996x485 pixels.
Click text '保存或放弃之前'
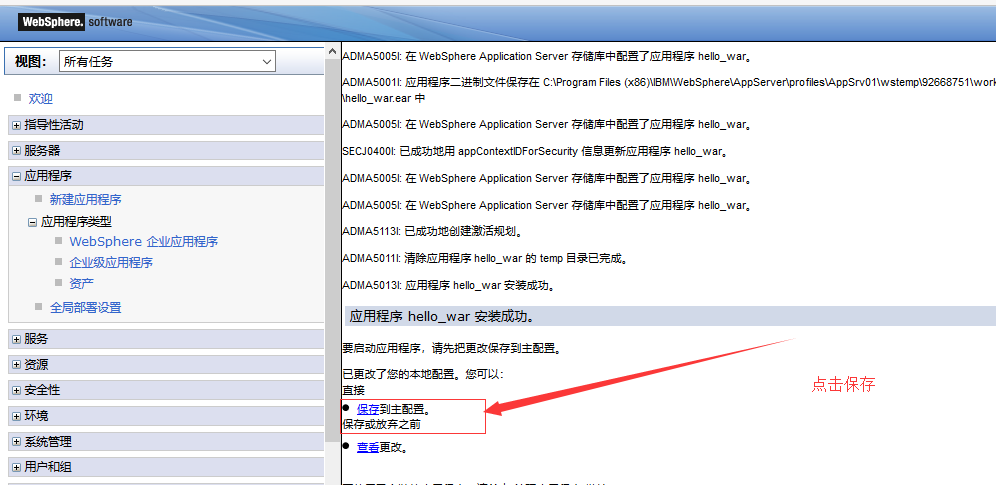pyautogui.click(x=381, y=424)
